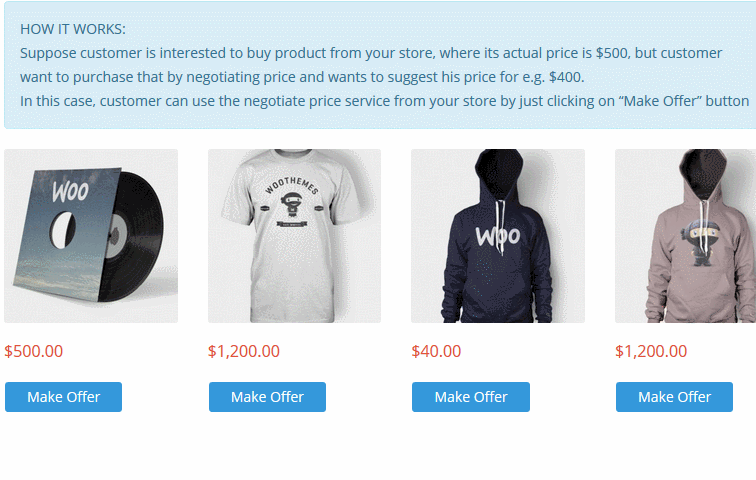Click the $500.00 price label
The width and height of the screenshot is (756, 480).
tap(34, 351)
